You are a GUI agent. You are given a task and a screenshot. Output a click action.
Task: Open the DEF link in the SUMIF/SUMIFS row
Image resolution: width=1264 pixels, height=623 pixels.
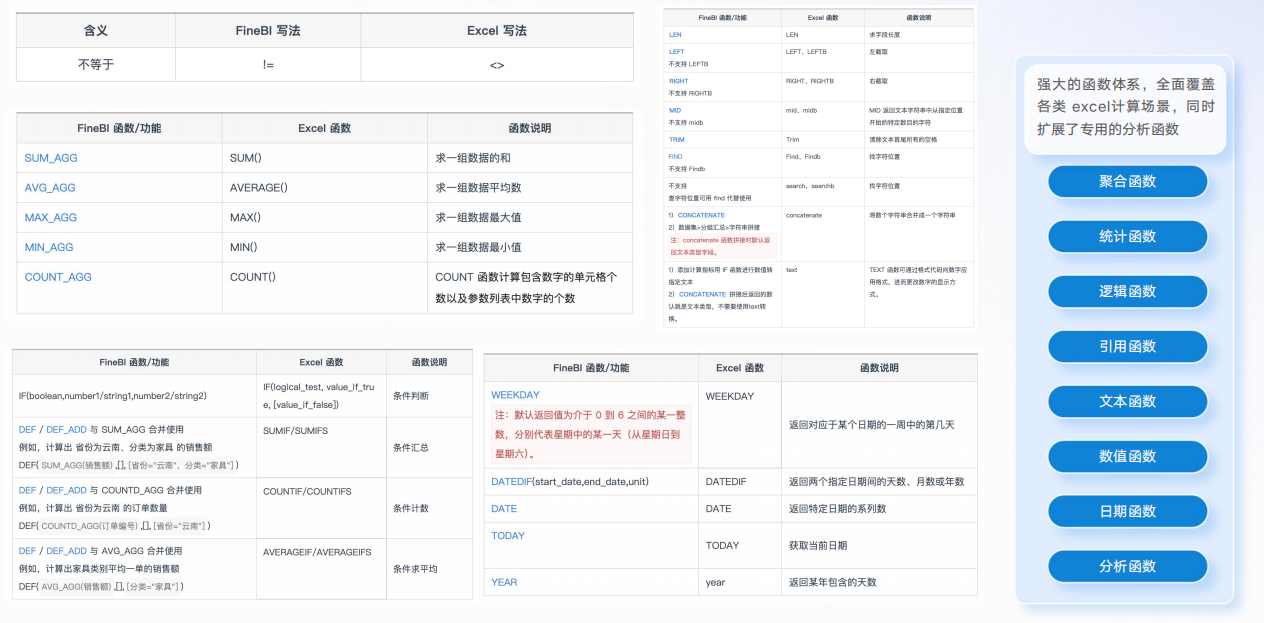pyautogui.click(x=27, y=430)
